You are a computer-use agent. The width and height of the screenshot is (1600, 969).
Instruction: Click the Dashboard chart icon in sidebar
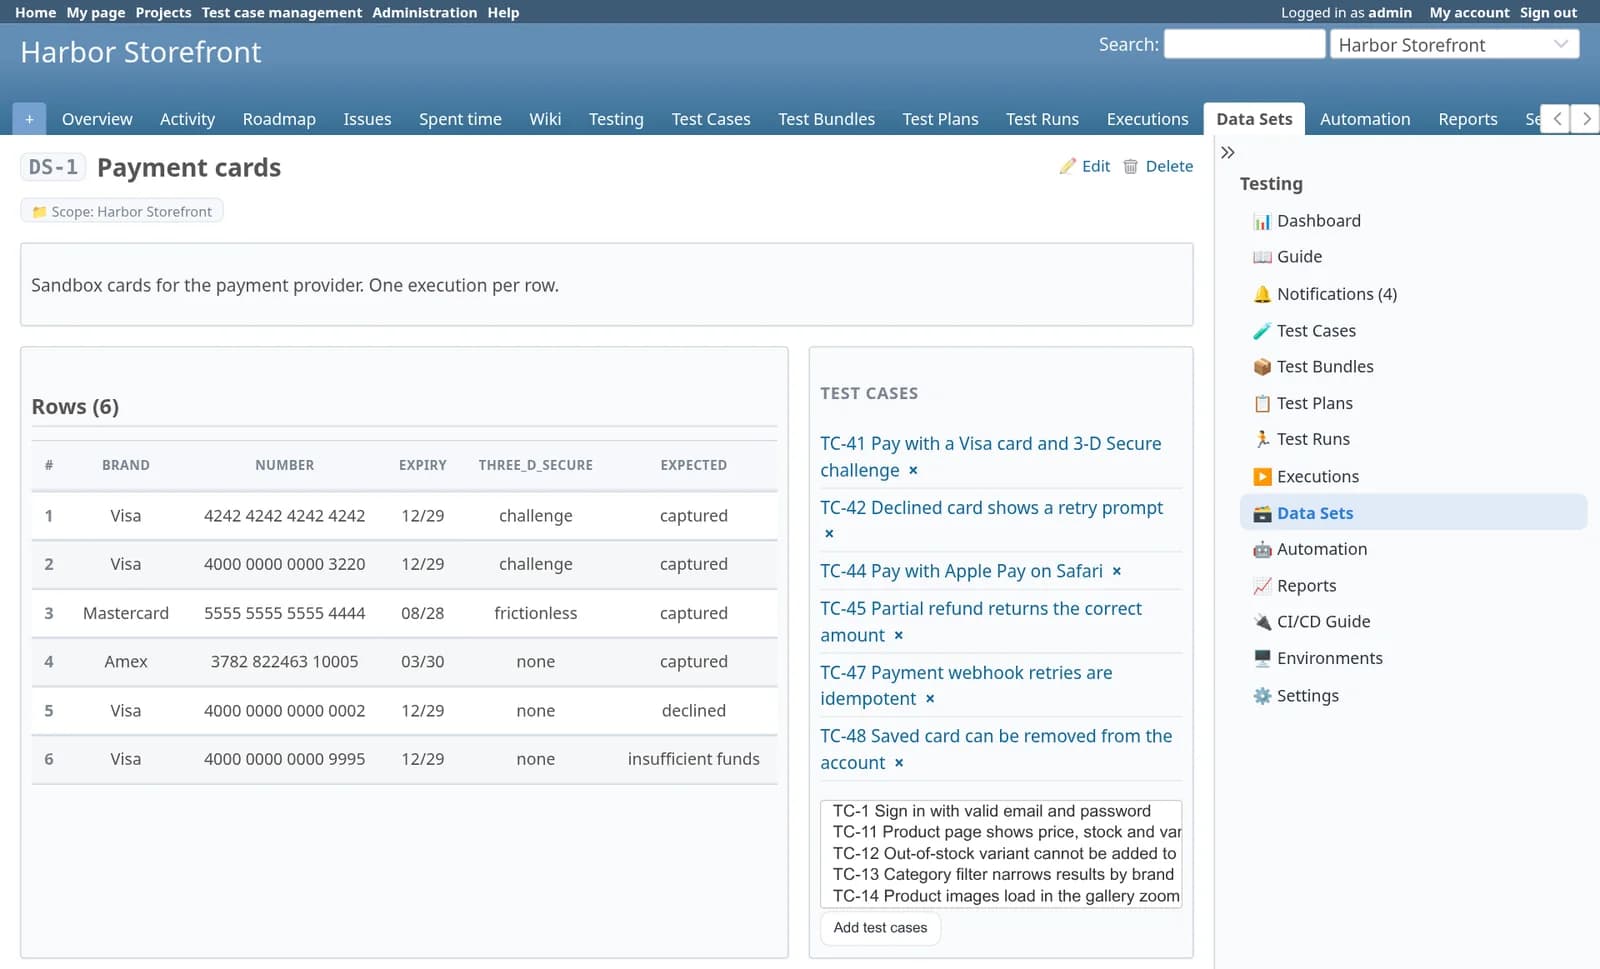pos(1262,221)
